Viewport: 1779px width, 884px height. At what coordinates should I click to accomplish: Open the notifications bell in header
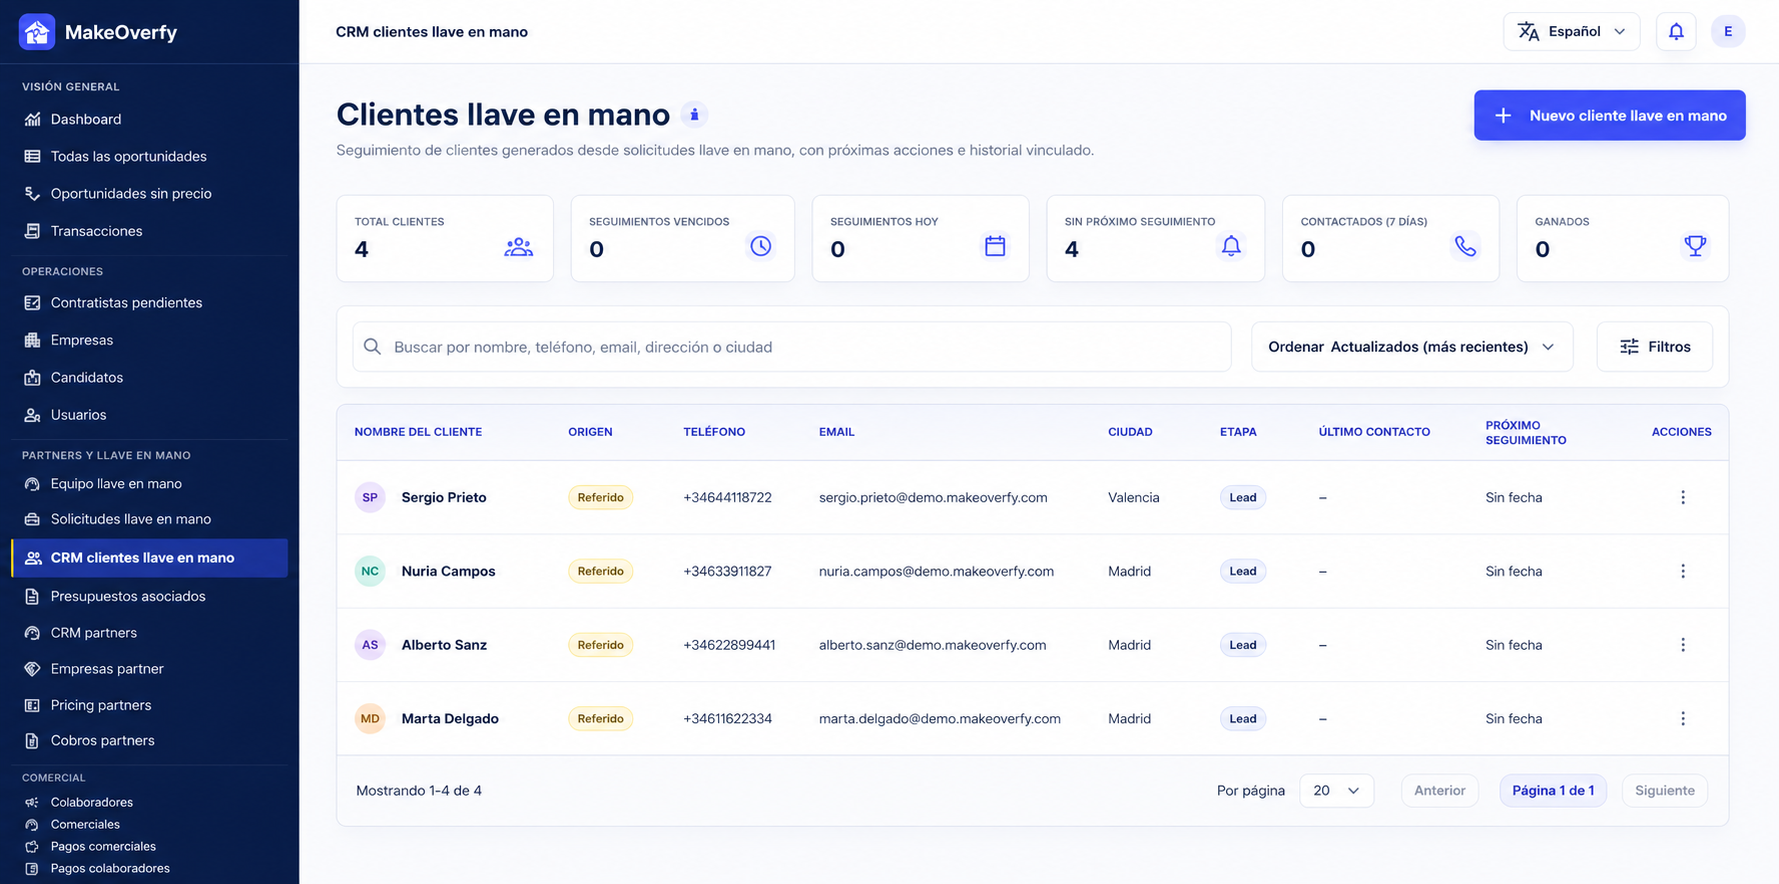coord(1676,32)
